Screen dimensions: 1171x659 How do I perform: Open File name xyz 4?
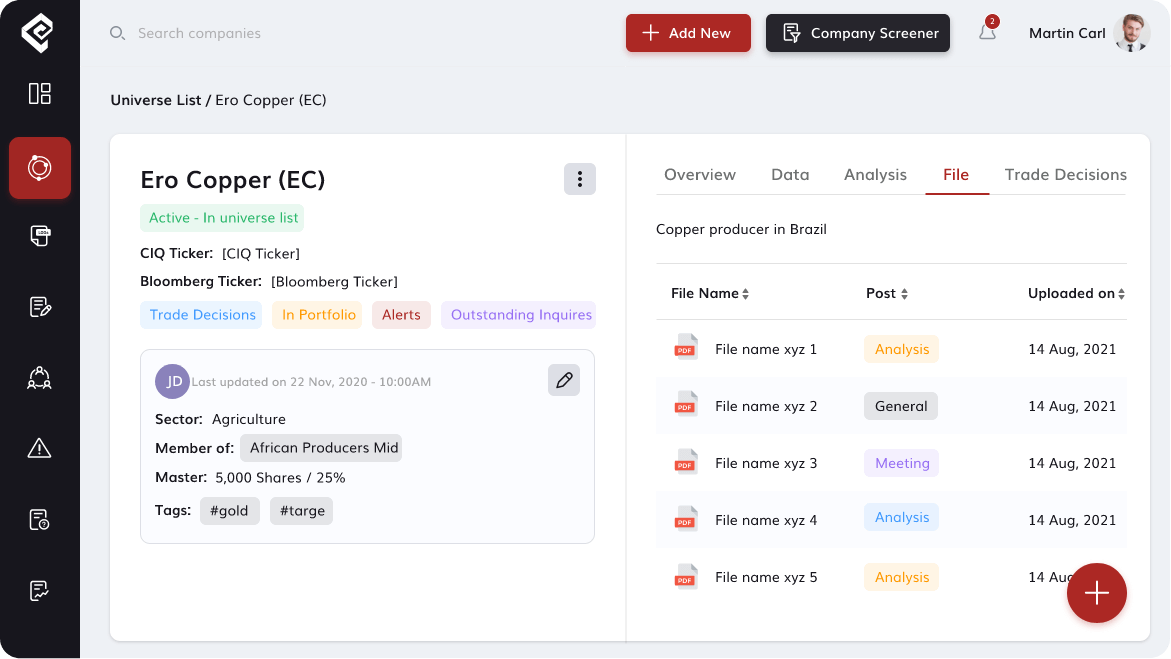point(766,520)
